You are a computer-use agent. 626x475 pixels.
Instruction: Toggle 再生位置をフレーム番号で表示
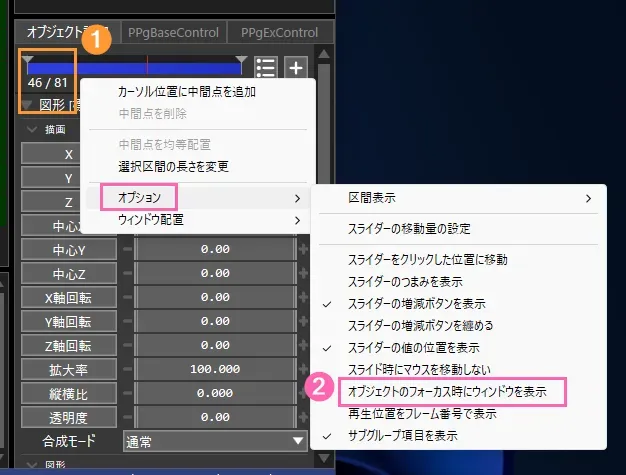pos(458,414)
